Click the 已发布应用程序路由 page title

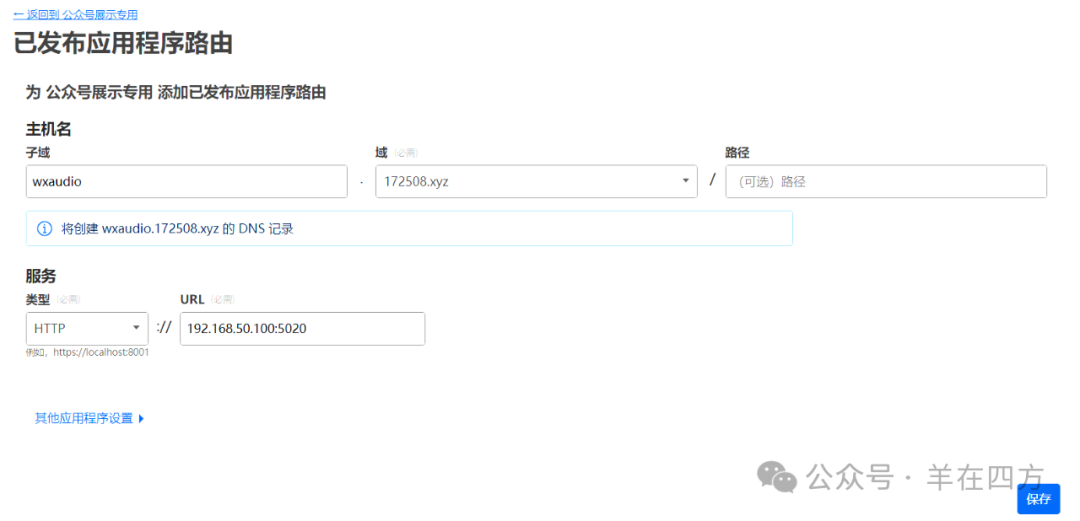point(123,44)
